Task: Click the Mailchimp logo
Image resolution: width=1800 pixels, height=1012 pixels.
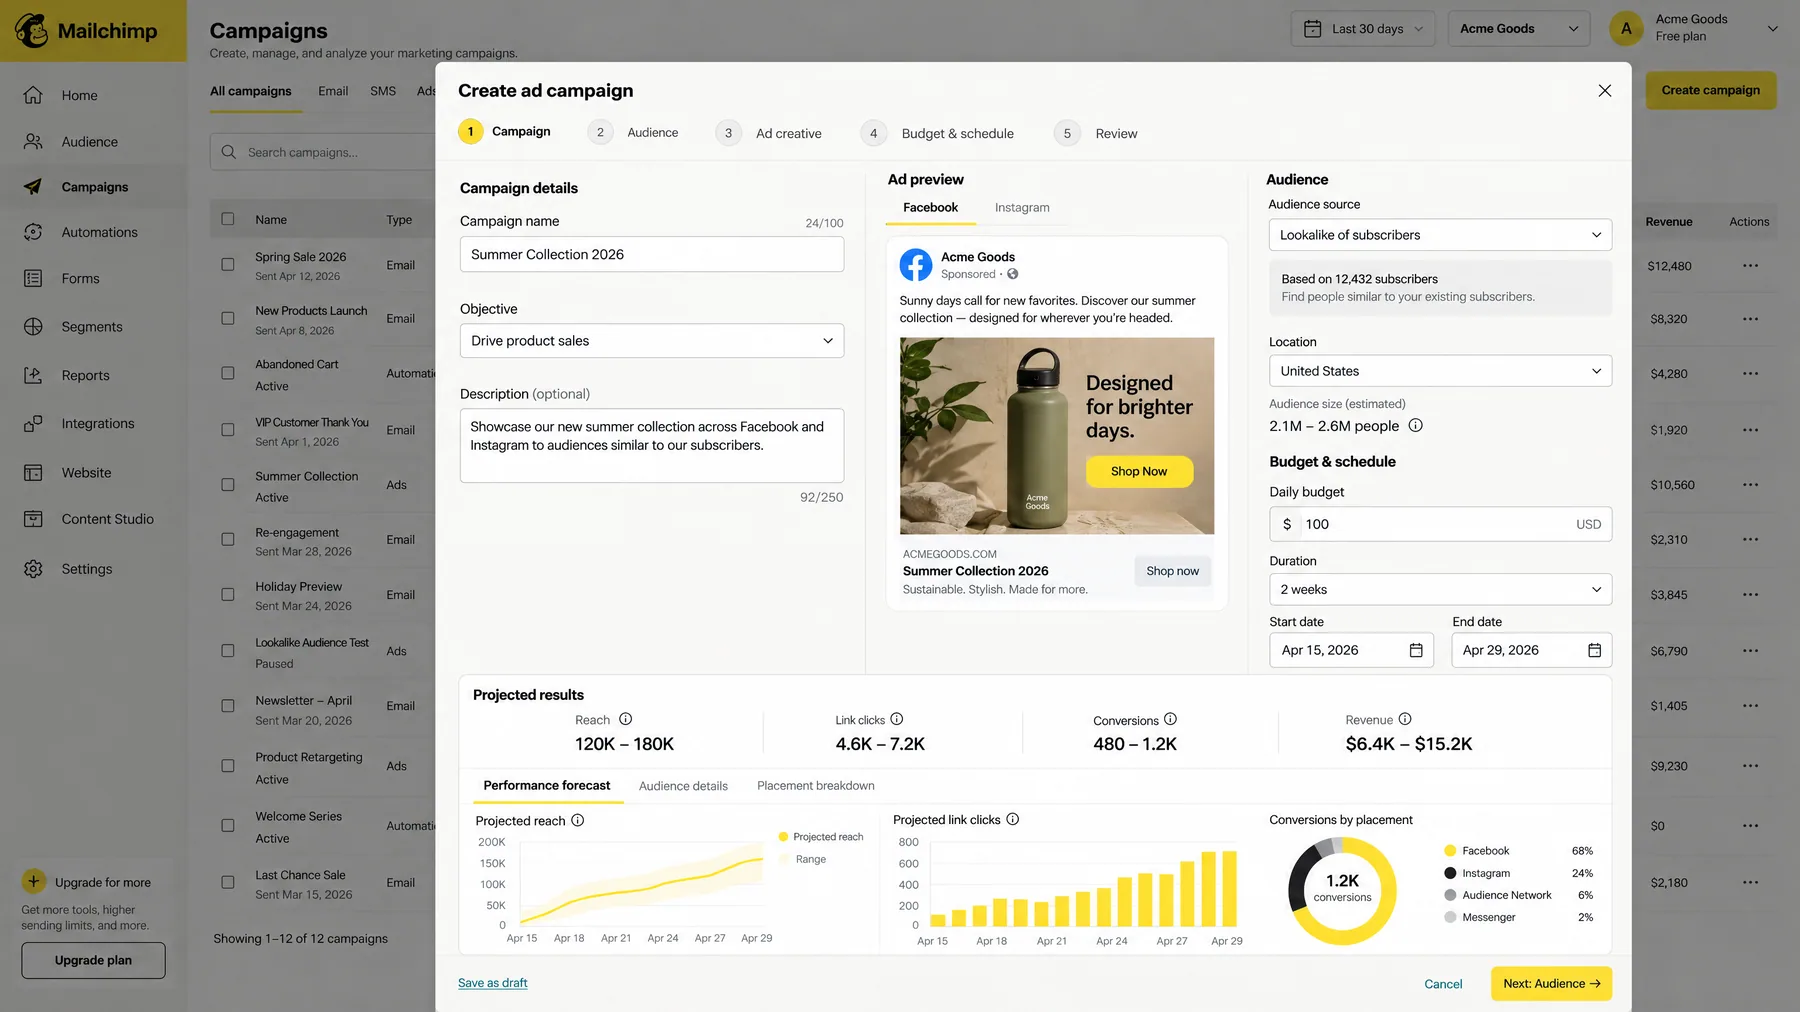Action: click(86, 31)
